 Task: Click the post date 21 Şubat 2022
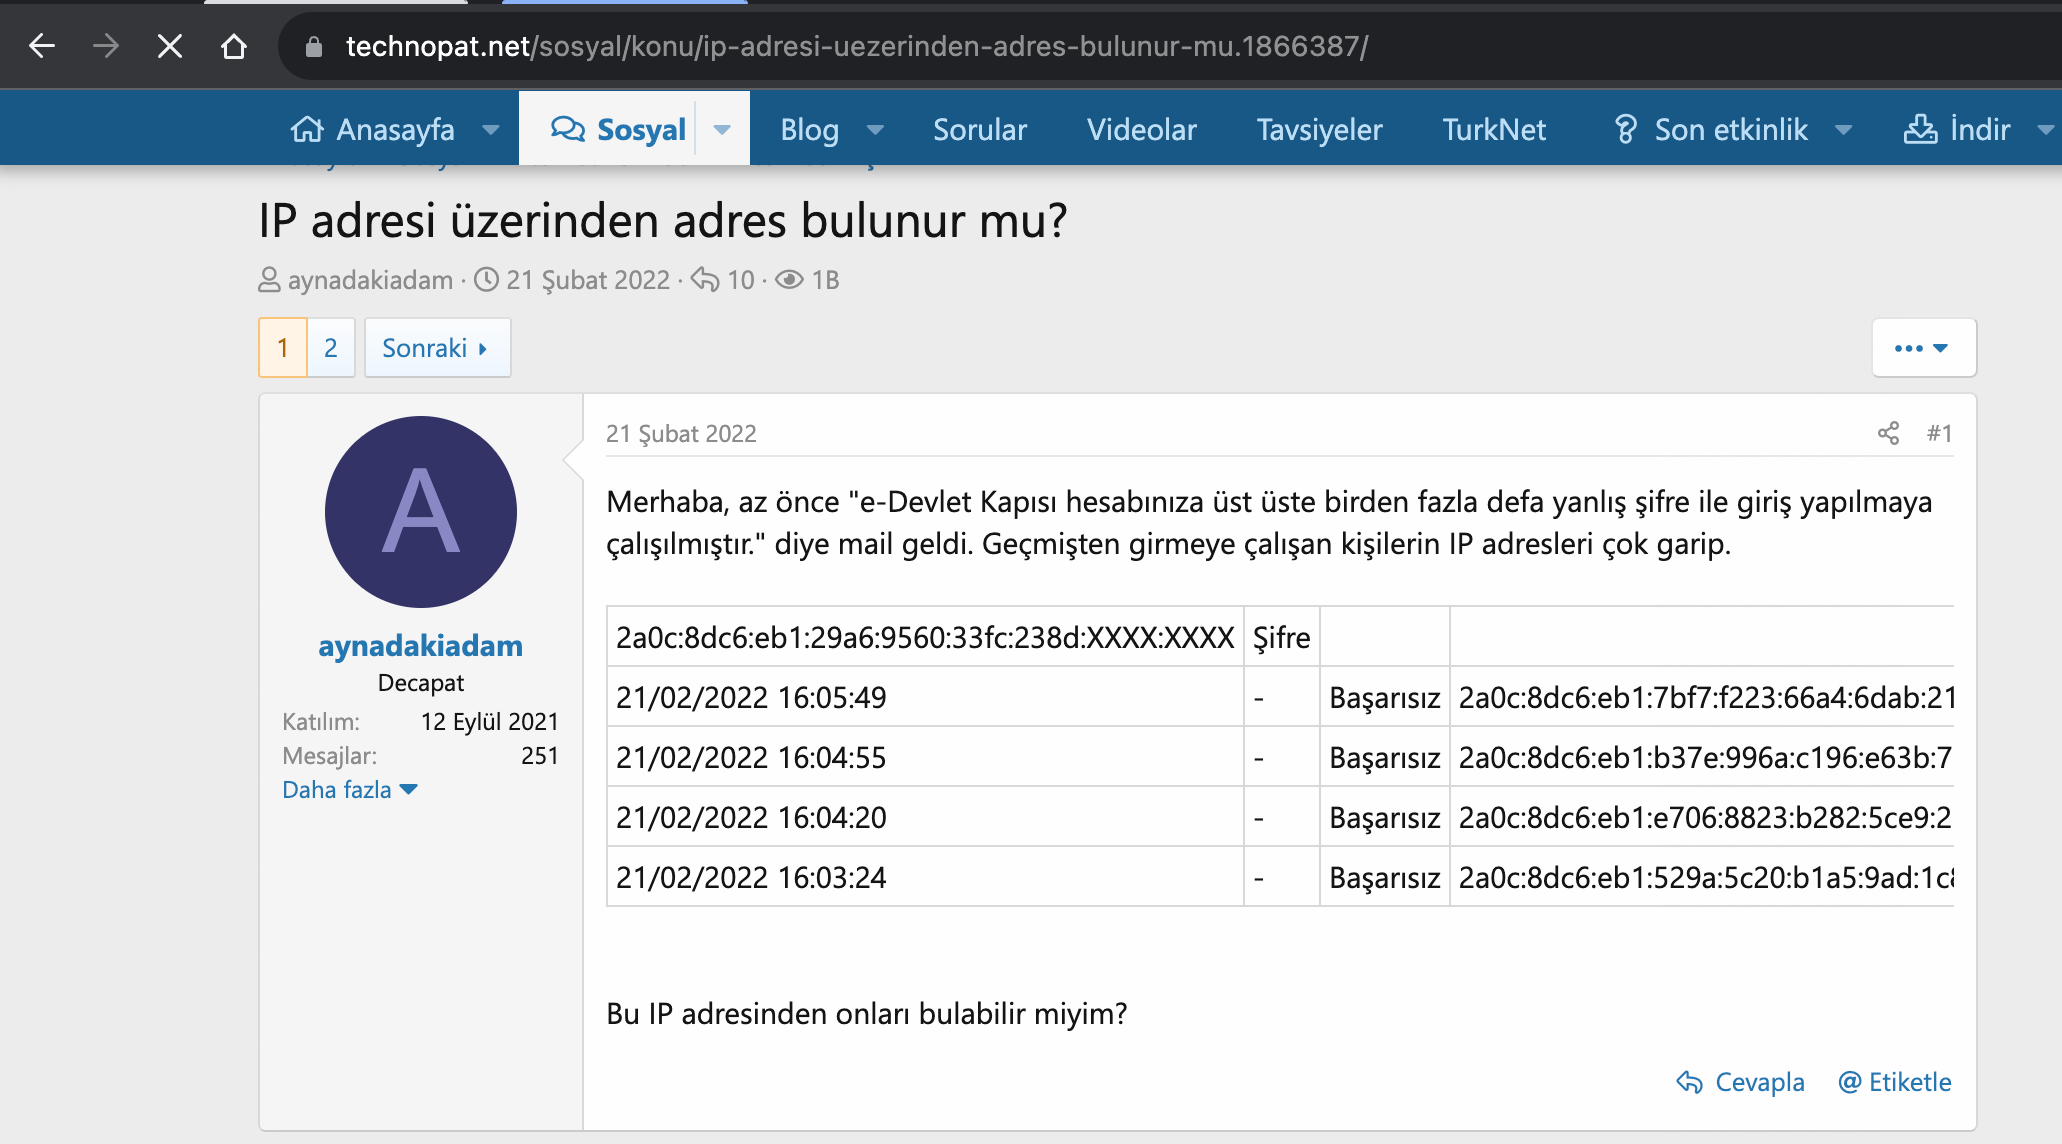(x=681, y=434)
